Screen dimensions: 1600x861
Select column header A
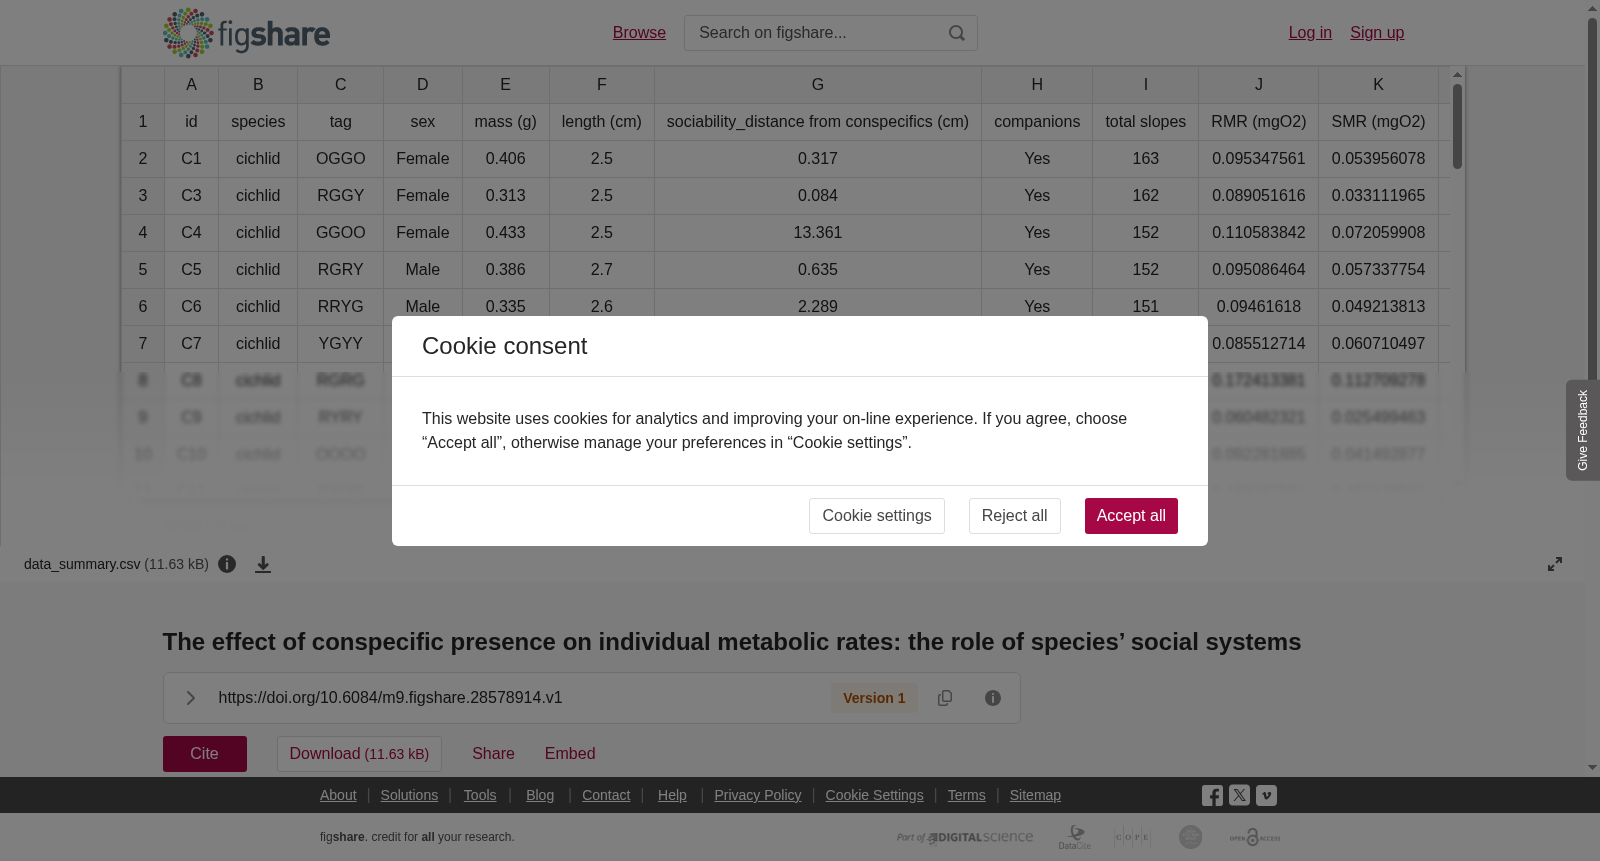pos(191,85)
